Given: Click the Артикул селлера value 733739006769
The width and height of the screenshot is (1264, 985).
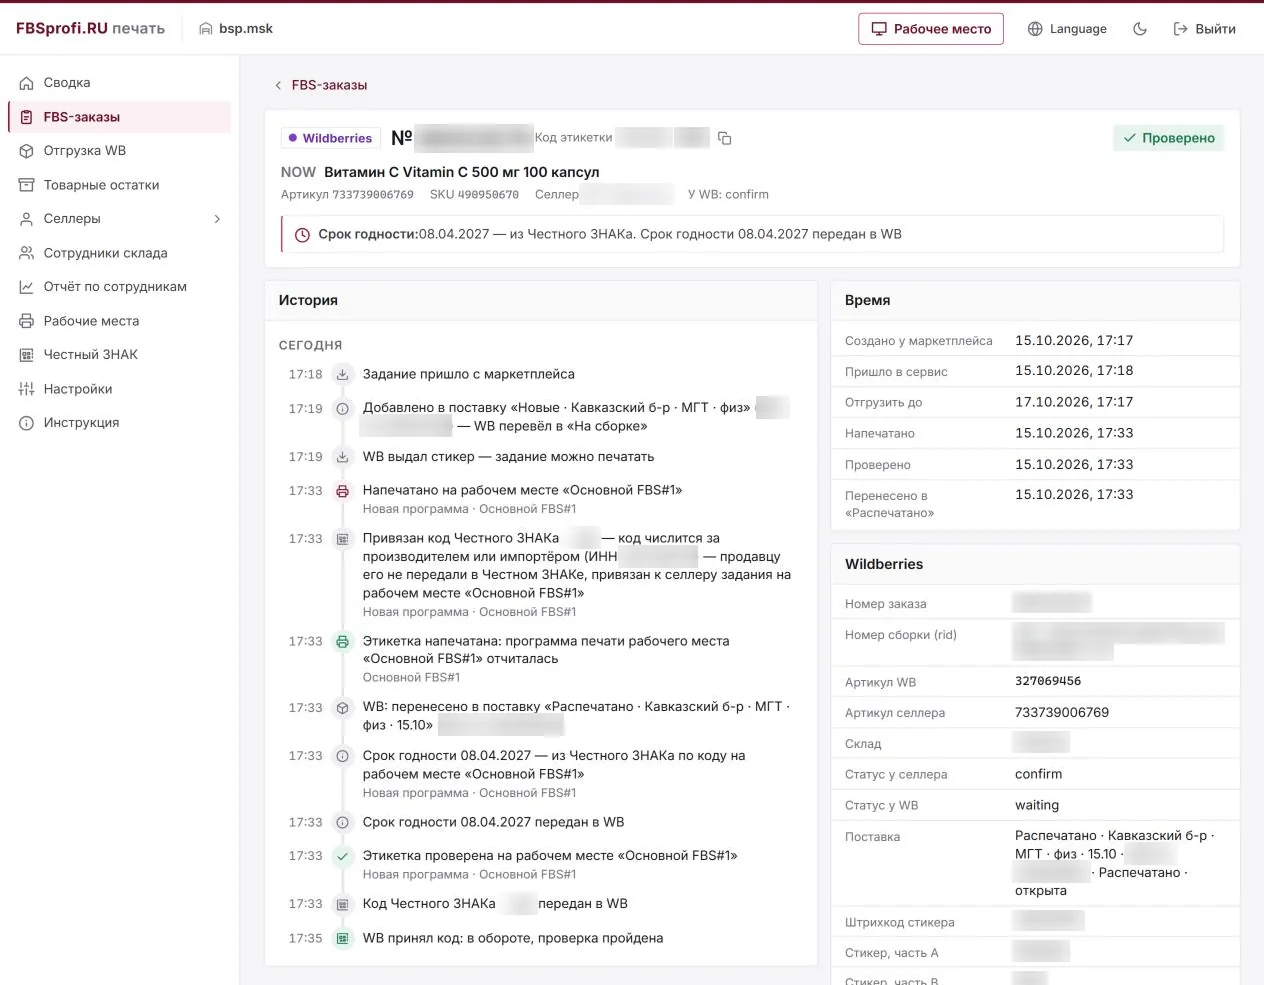Looking at the screenshot, I should (x=1062, y=713).
